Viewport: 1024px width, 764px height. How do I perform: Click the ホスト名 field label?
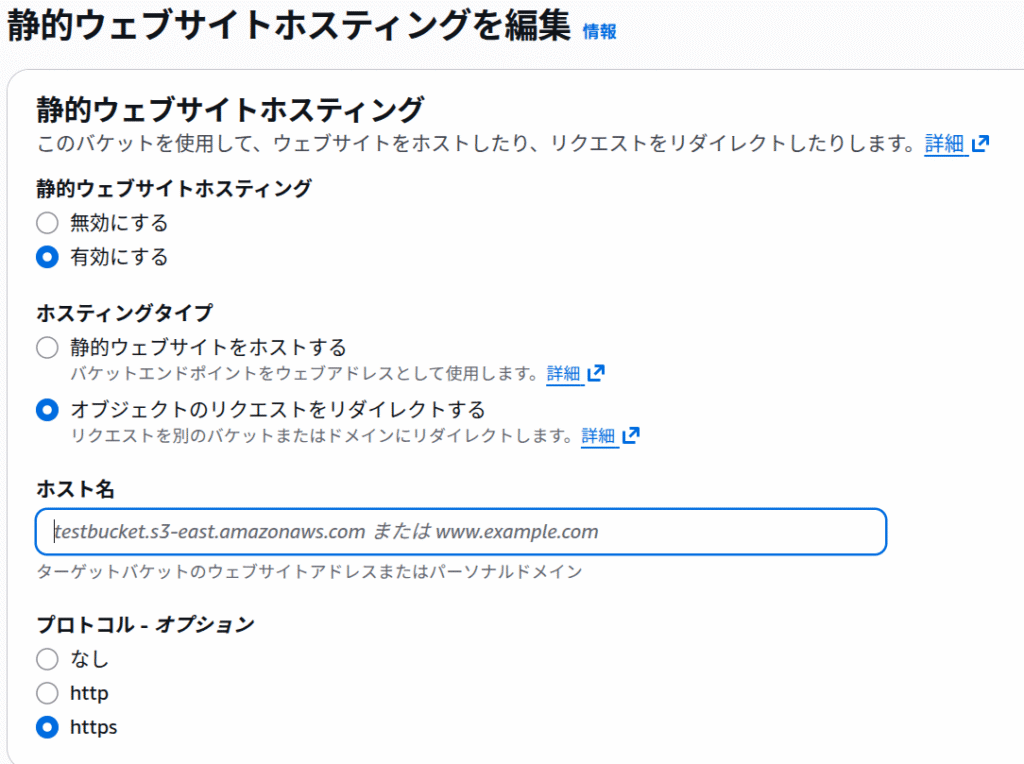click(x=76, y=489)
